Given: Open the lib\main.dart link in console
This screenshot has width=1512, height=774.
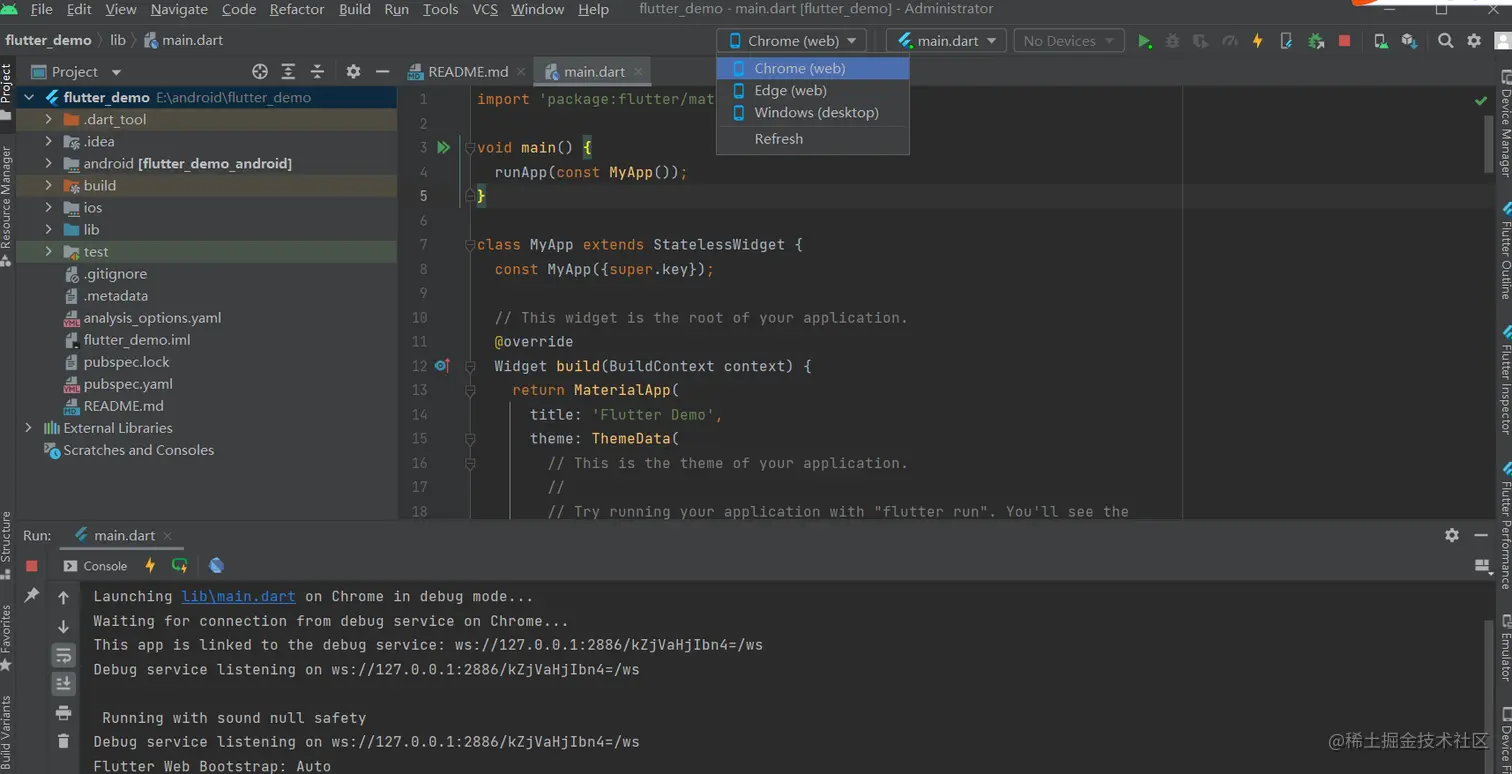Looking at the screenshot, I should 238,596.
